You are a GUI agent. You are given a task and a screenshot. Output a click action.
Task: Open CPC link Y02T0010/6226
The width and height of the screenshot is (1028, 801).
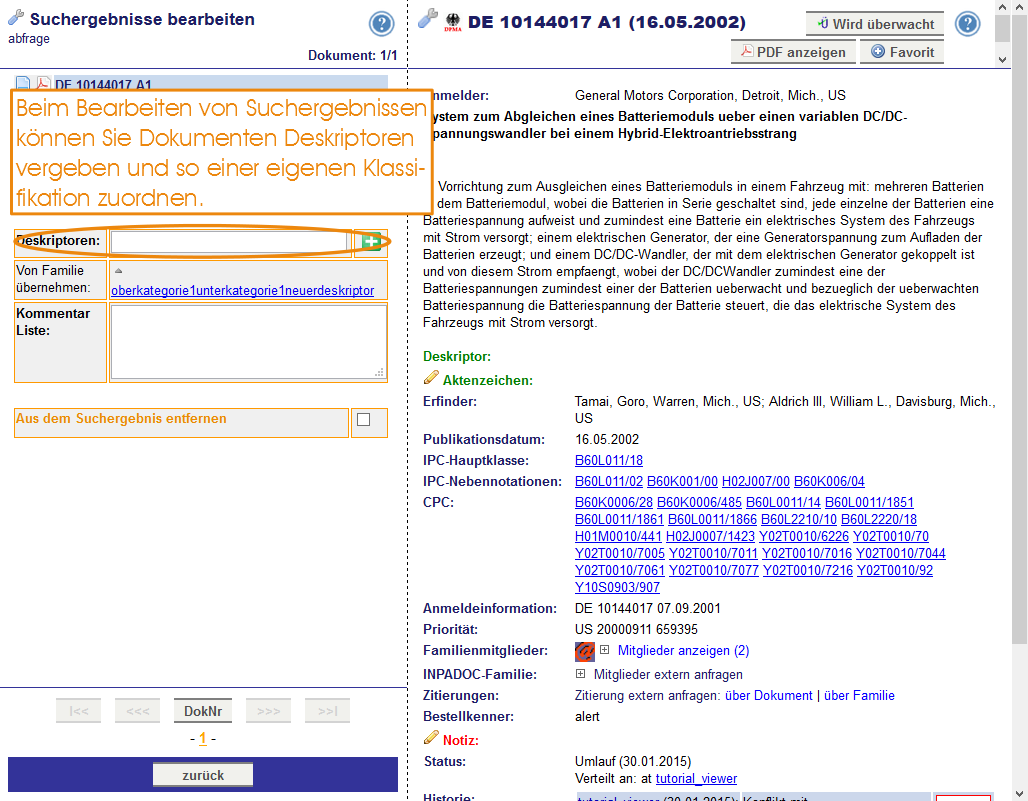click(804, 536)
